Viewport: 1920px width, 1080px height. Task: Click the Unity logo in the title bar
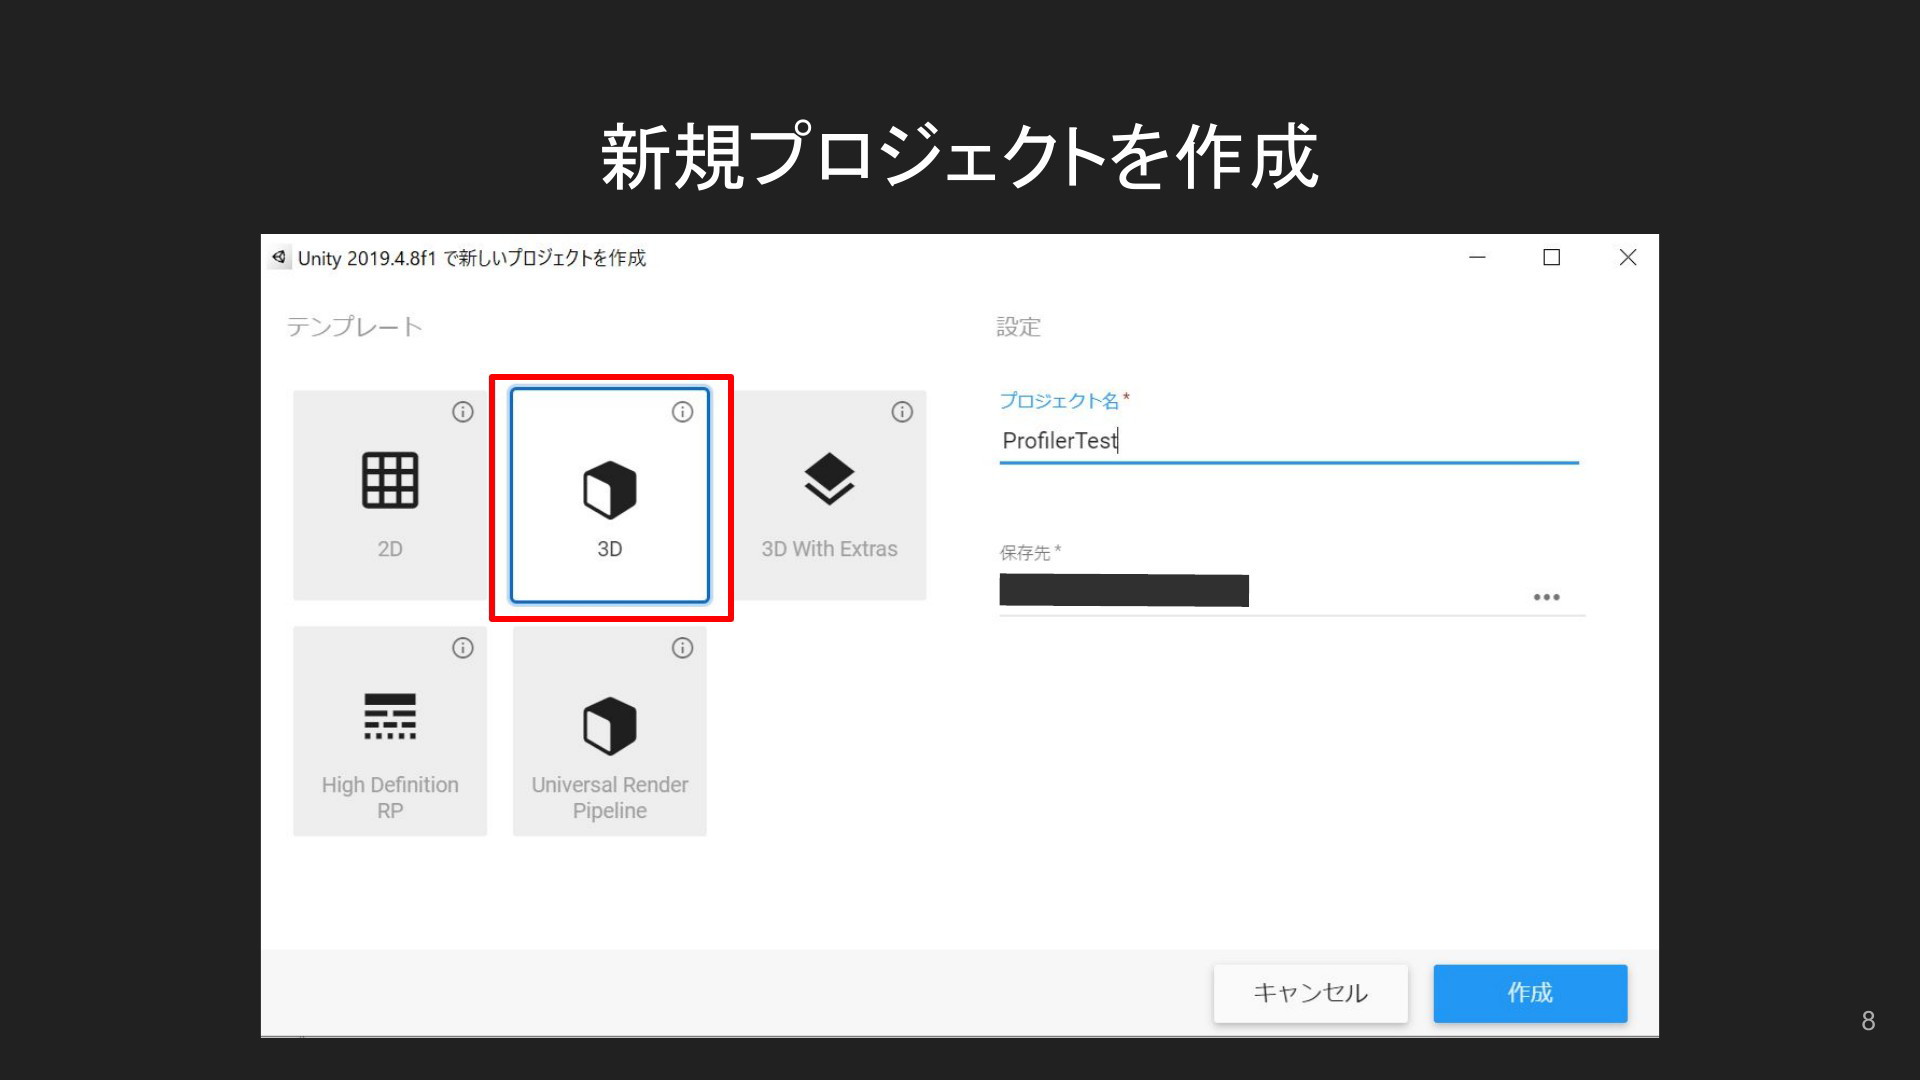(x=279, y=257)
